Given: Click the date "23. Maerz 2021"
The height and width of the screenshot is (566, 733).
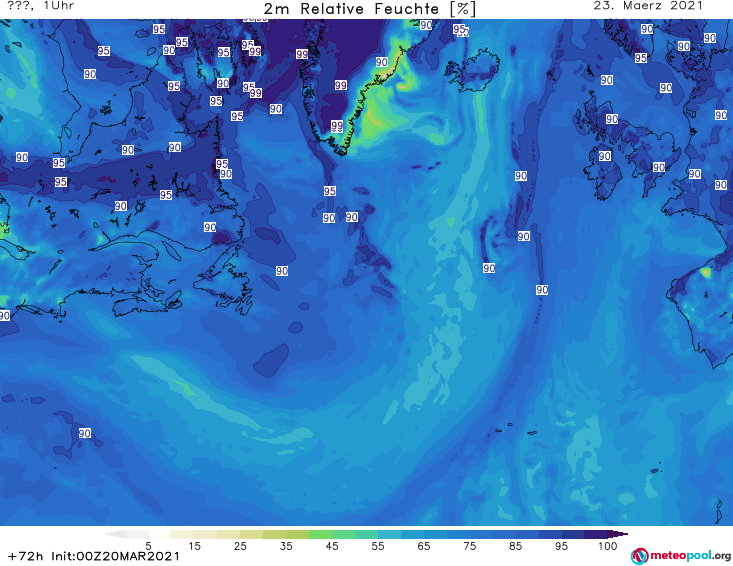Looking at the screenshot, I should click(648, 6).
